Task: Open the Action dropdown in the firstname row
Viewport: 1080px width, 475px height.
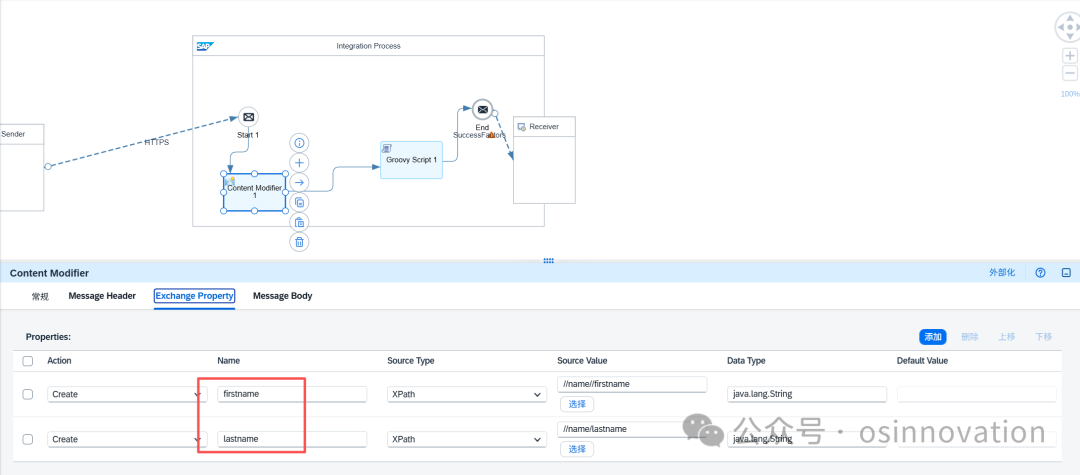Action: 127,394
